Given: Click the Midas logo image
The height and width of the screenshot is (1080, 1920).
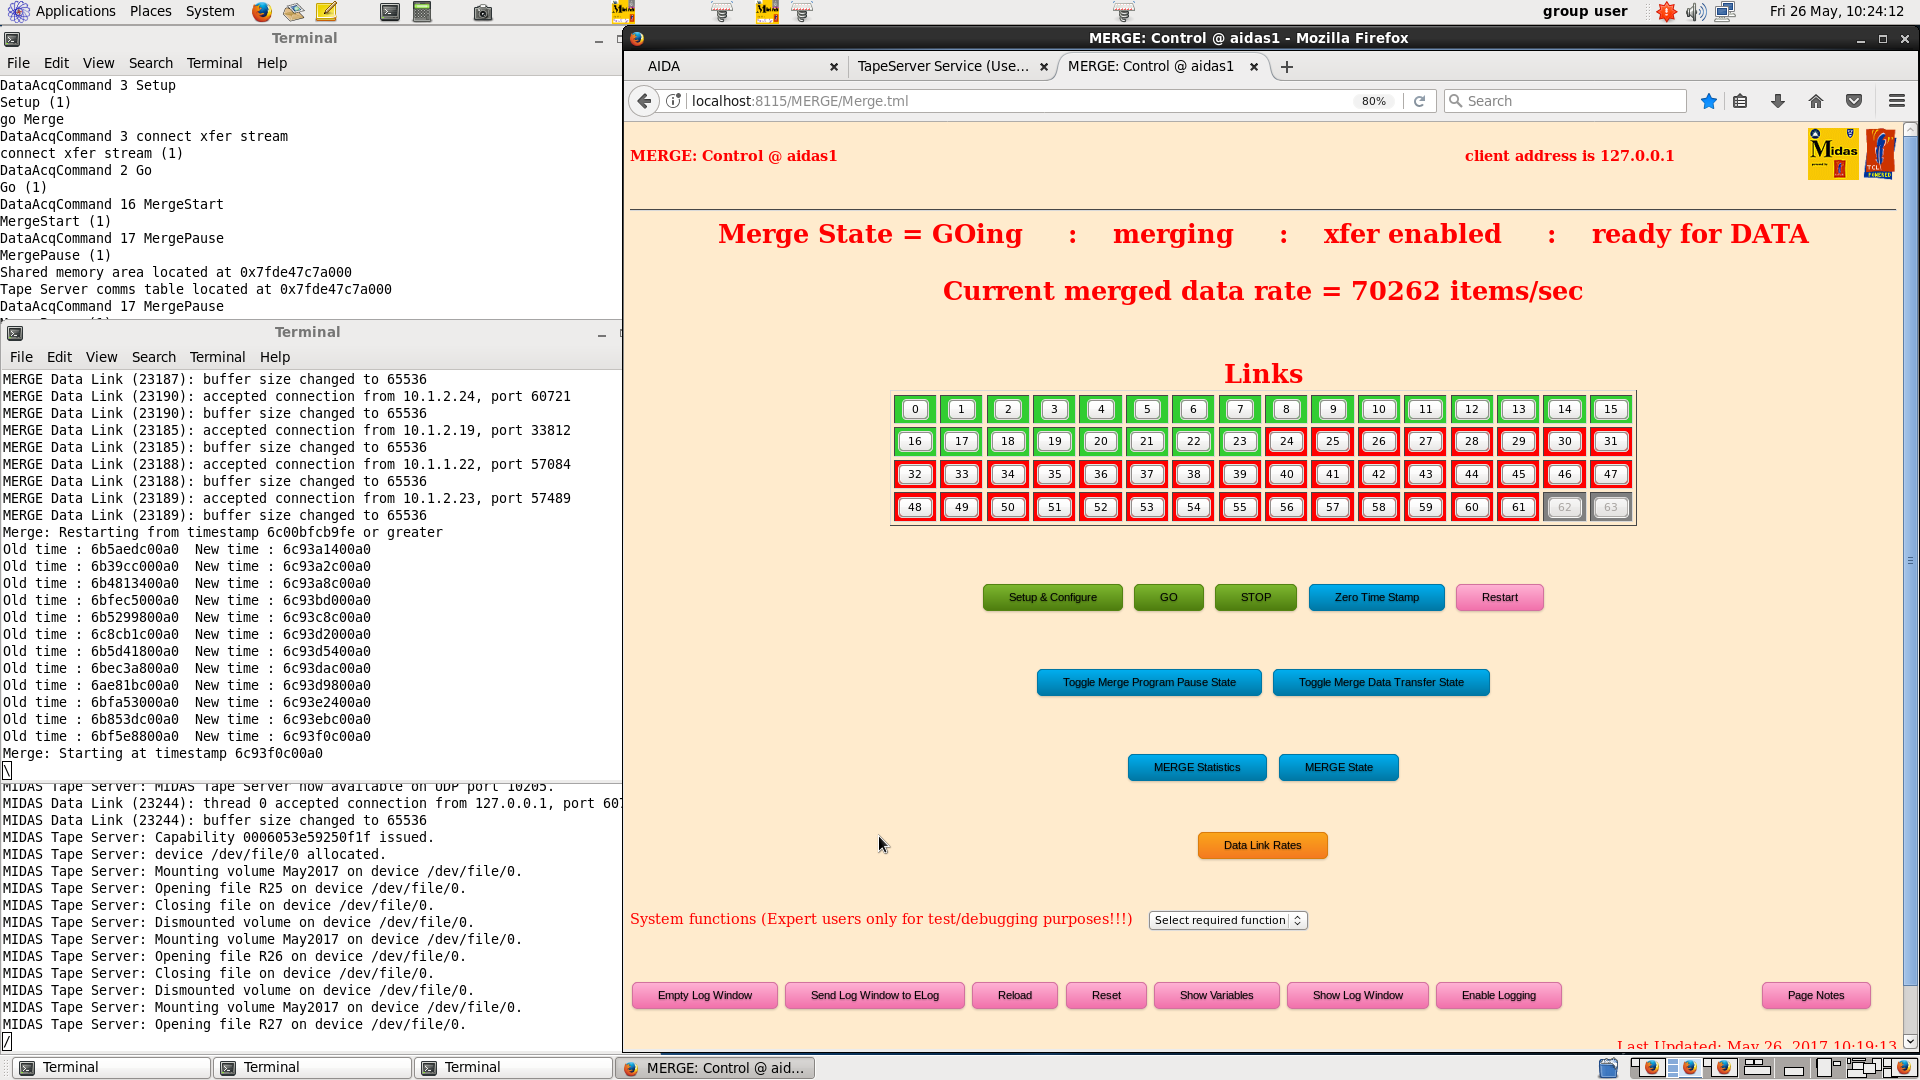Looking at the screenshot, I should [x=1833, y=154].
